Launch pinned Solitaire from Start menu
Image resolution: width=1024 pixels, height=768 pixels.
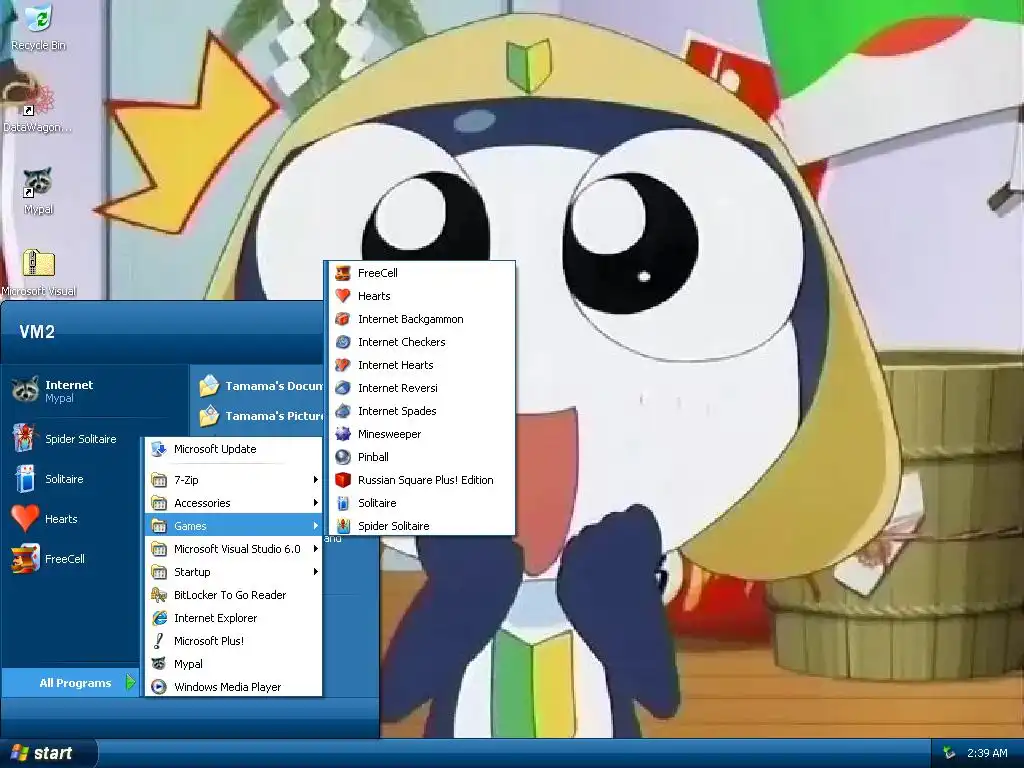[x=47, y=479]
